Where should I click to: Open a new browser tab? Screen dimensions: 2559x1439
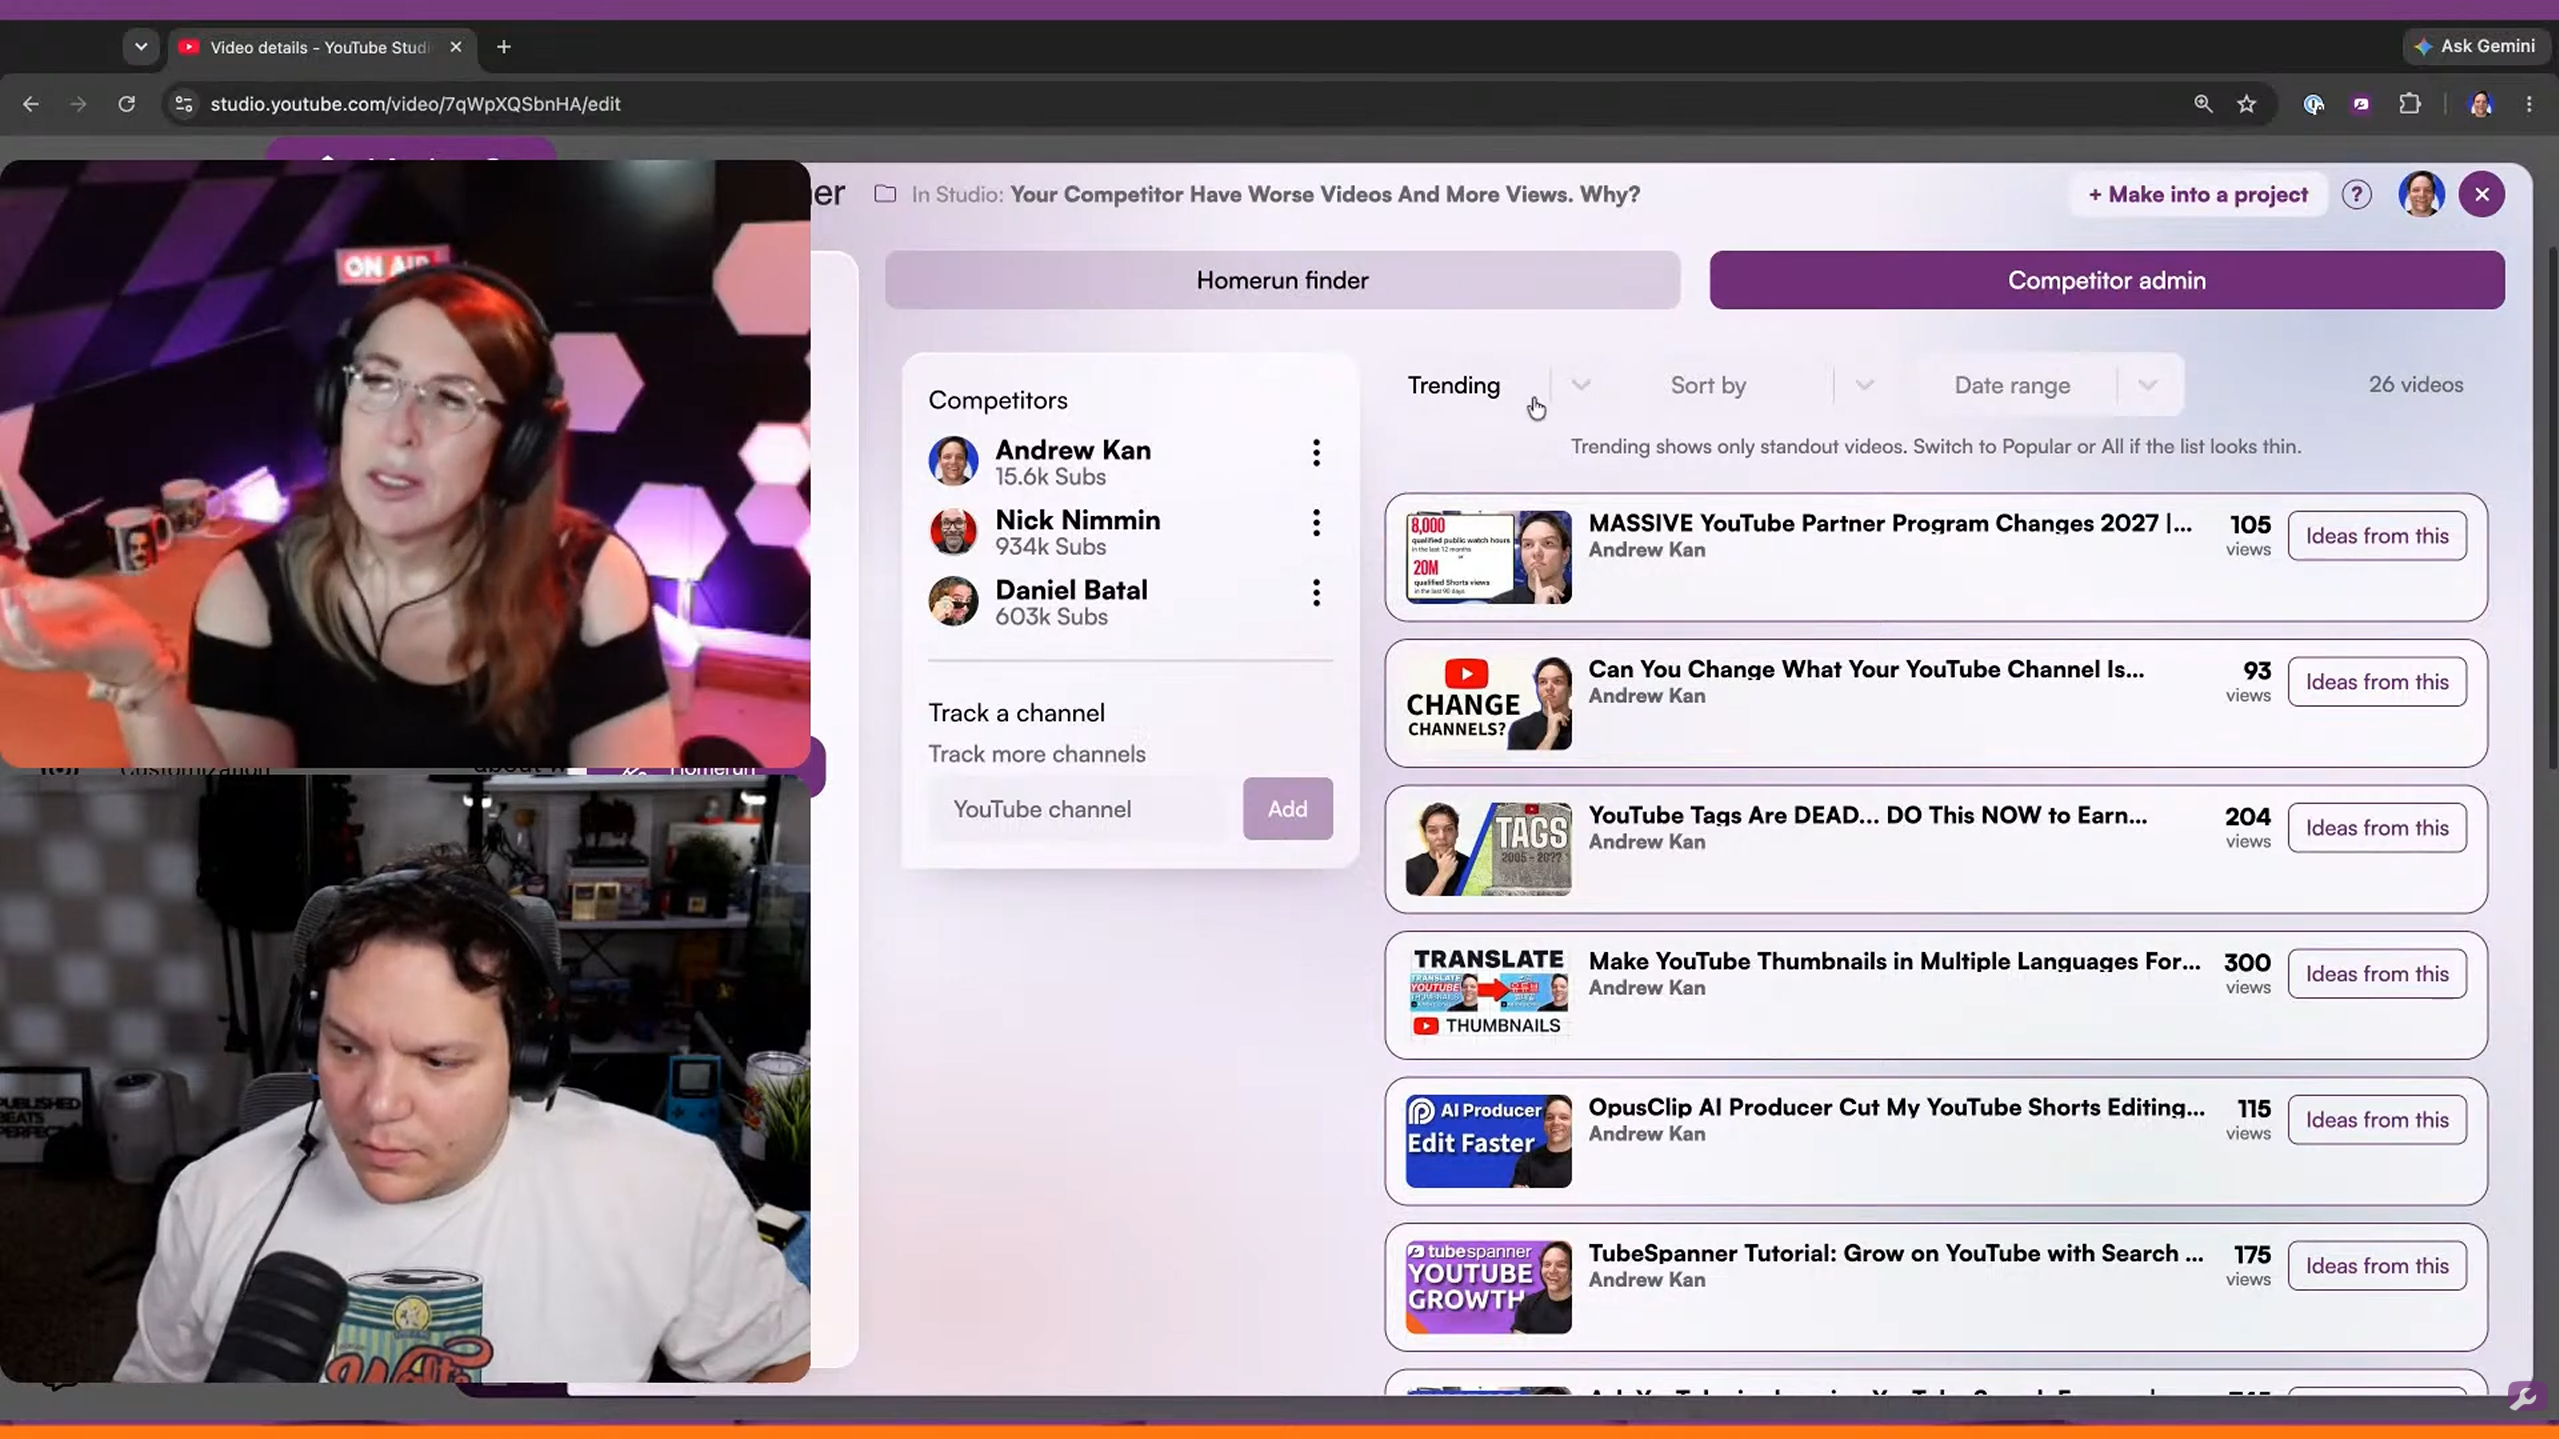point(504,47)
